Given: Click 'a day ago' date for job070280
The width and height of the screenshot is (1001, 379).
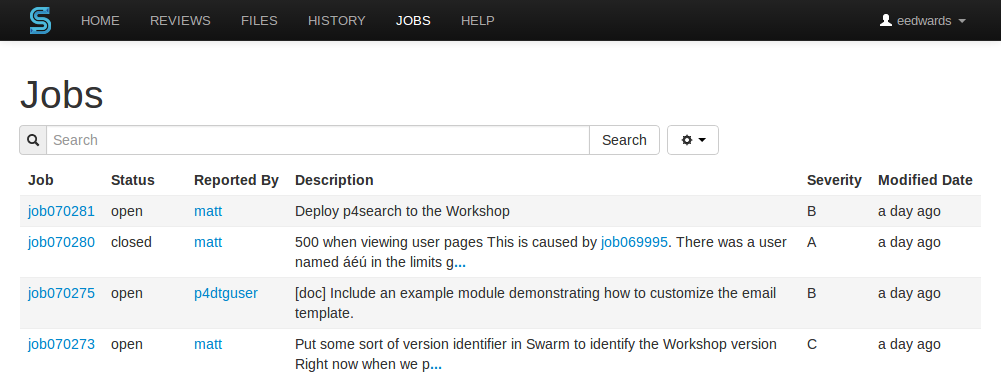Looking at the screenshot, I should 909,242.
